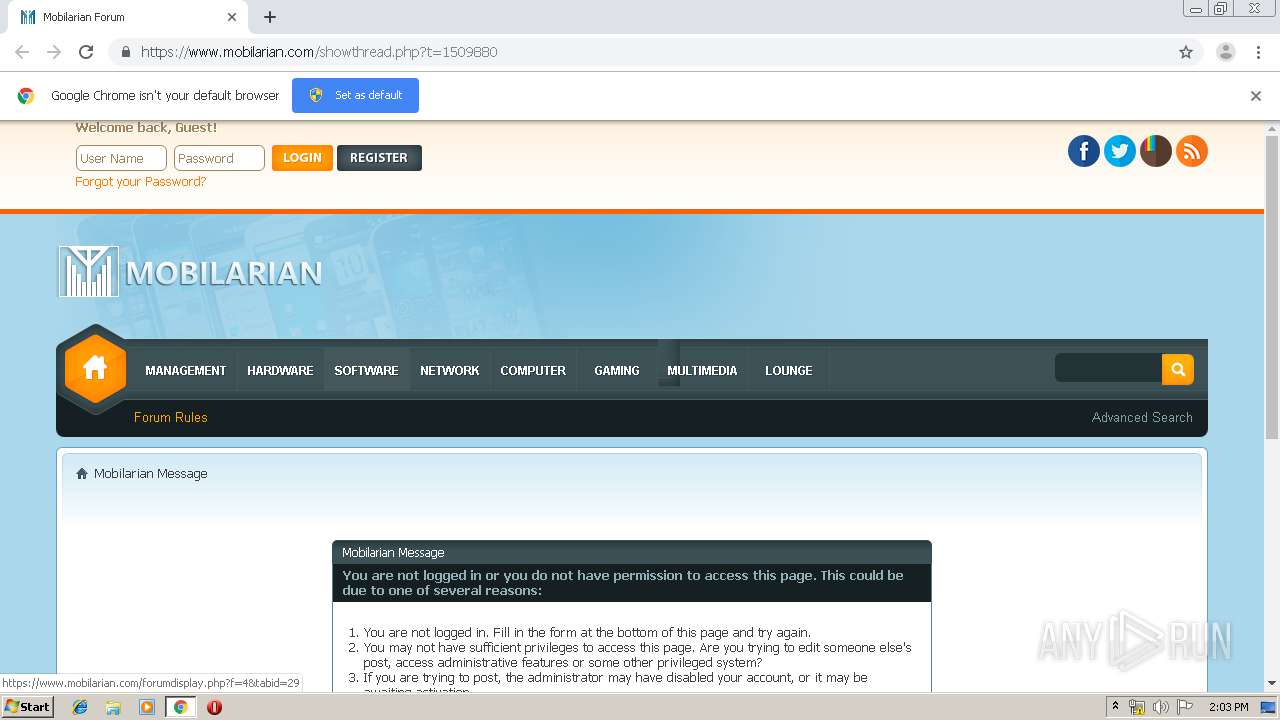This screenshot has height=720, width=1280.
Task: Click Chrome icon in taskbar
Action: click(181, 707)
